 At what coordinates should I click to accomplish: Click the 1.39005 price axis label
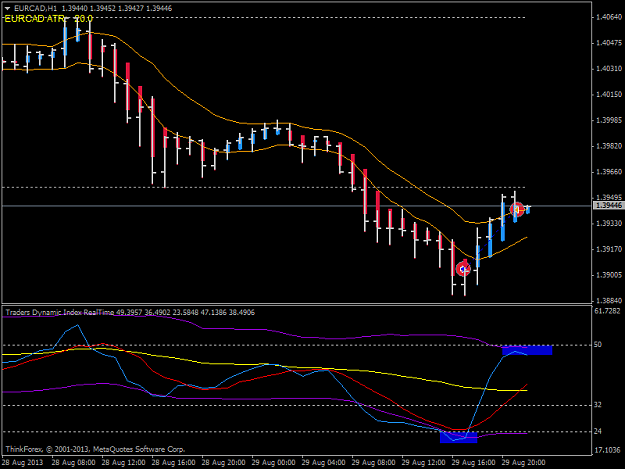click(609, 275)
